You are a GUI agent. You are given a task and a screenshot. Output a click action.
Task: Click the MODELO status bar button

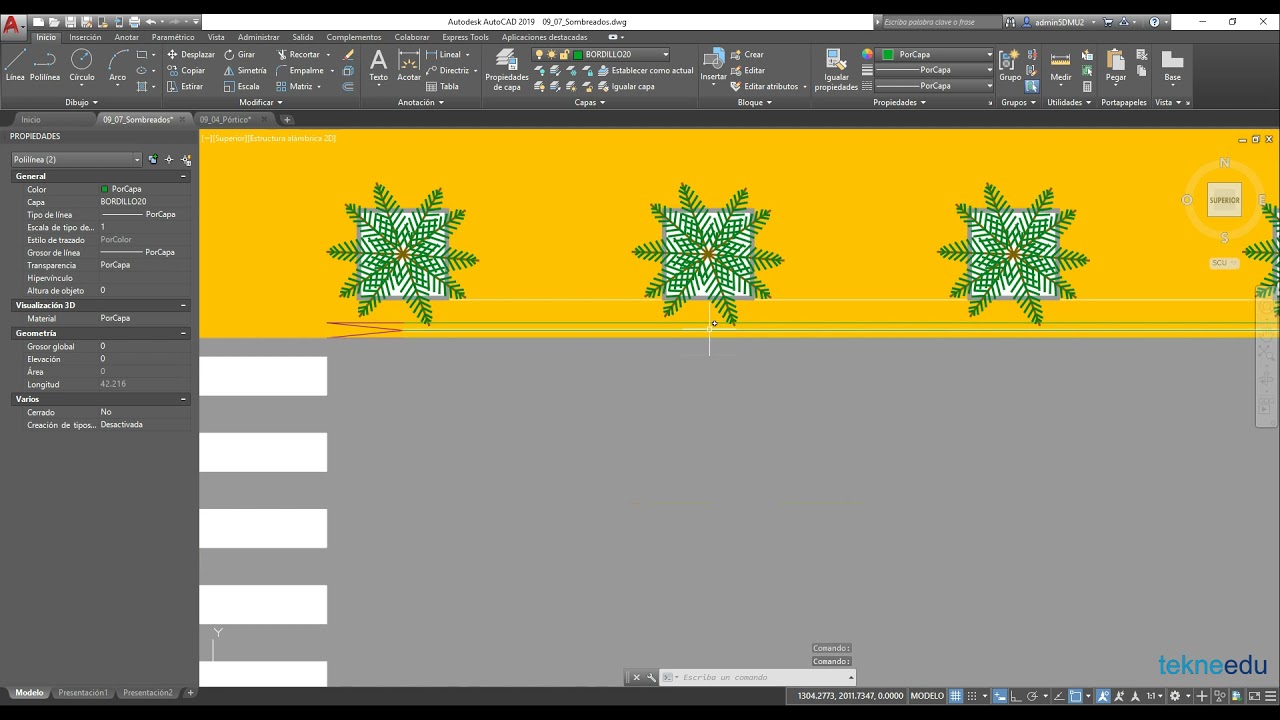[927, 696]
